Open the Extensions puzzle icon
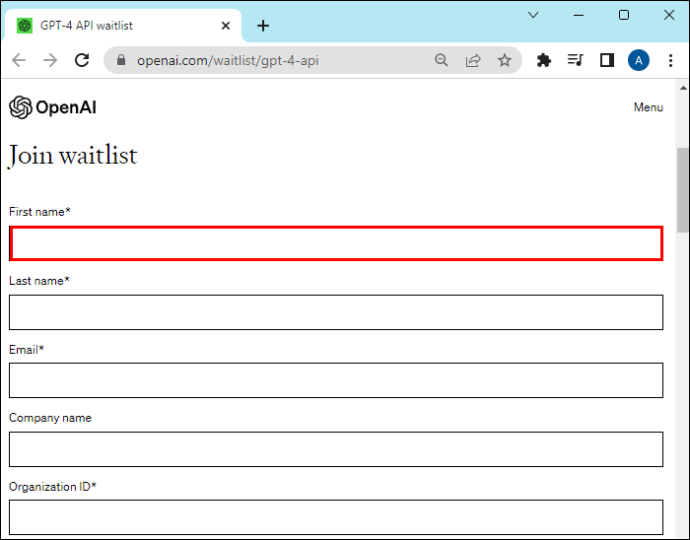The width and height of the screenshot is (690, 540). point(544,60)
